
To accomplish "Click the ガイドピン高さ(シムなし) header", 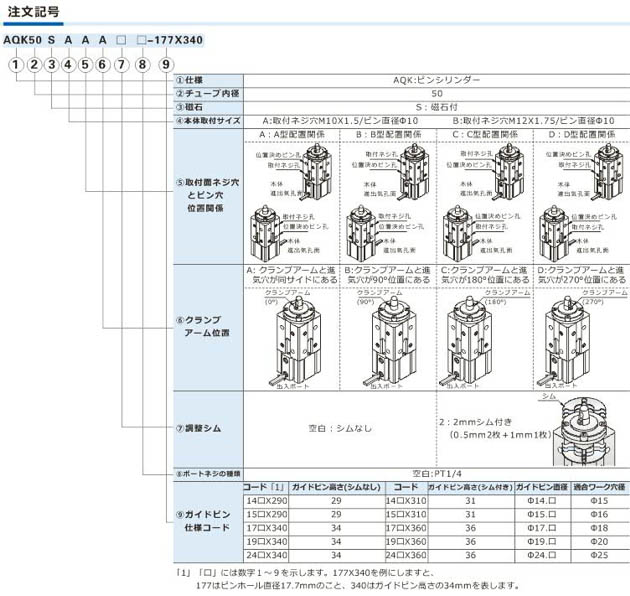I will click(x=336, y=487).
